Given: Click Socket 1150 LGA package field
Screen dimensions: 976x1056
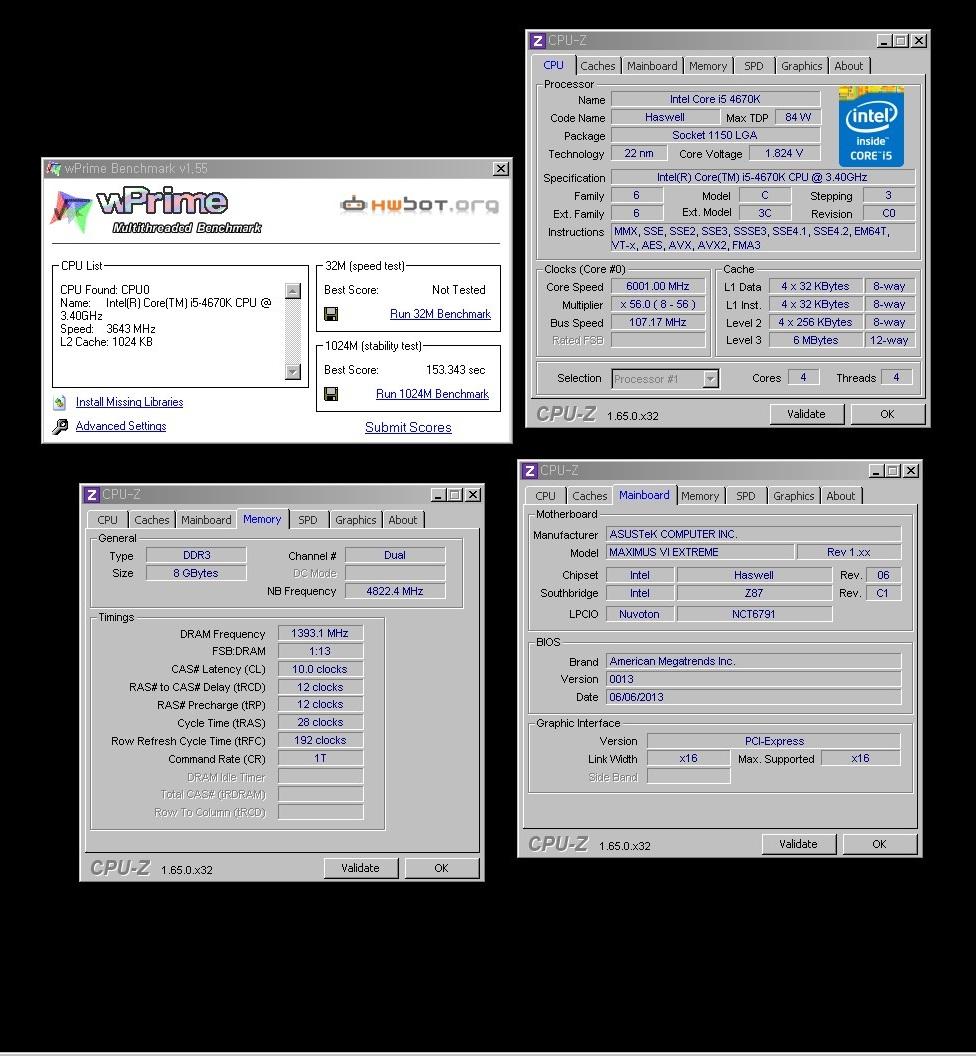Looking at the screenshot, I should 715,135.
